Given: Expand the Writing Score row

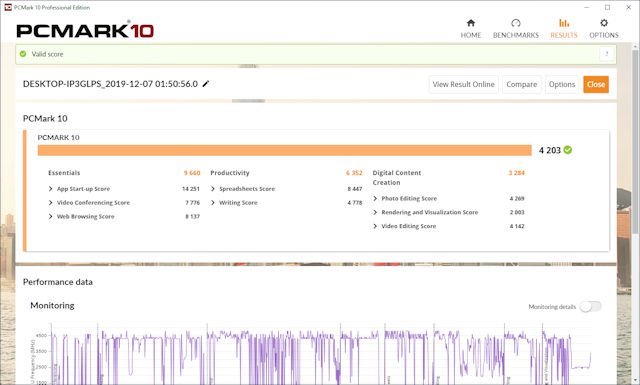Looking at the screenshot, I should click(x=213, y=203).
